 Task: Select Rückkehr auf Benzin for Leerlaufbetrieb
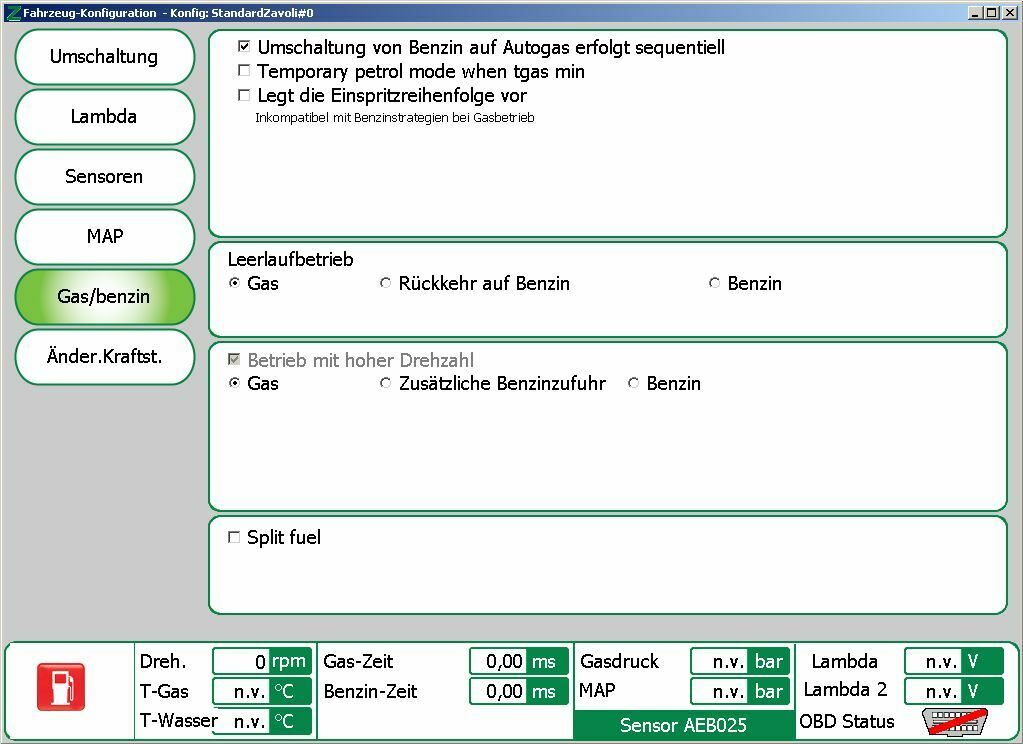click(x=386, y=284)
